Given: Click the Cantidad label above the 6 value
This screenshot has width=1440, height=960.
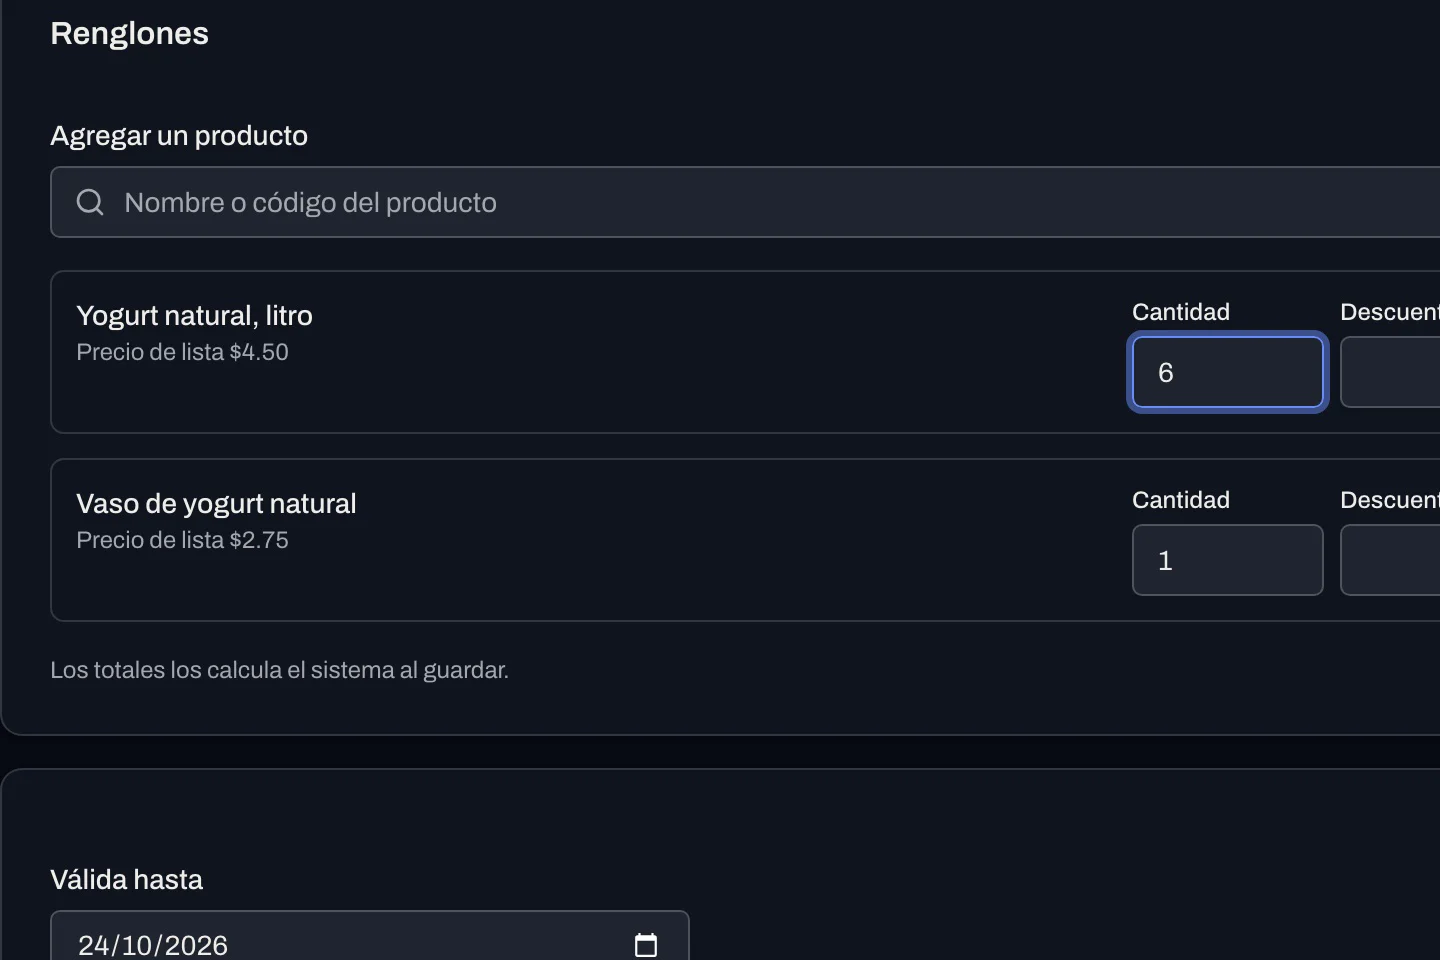Looking at the screenshot, I should 1181,312.
